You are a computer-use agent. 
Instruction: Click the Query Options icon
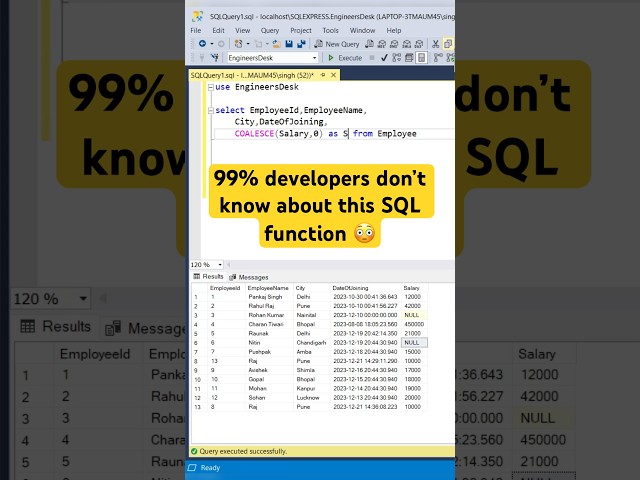(409, 58)
